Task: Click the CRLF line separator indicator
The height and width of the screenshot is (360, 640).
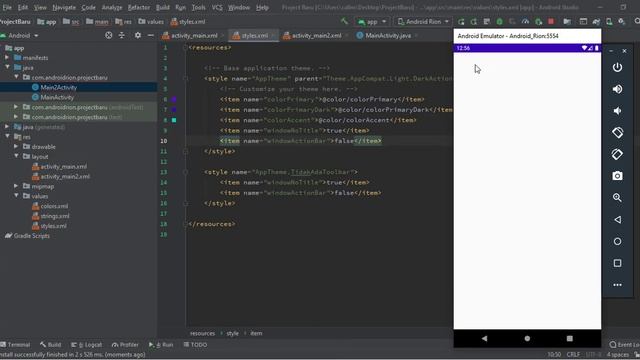Action: click(x=573, y=354)
